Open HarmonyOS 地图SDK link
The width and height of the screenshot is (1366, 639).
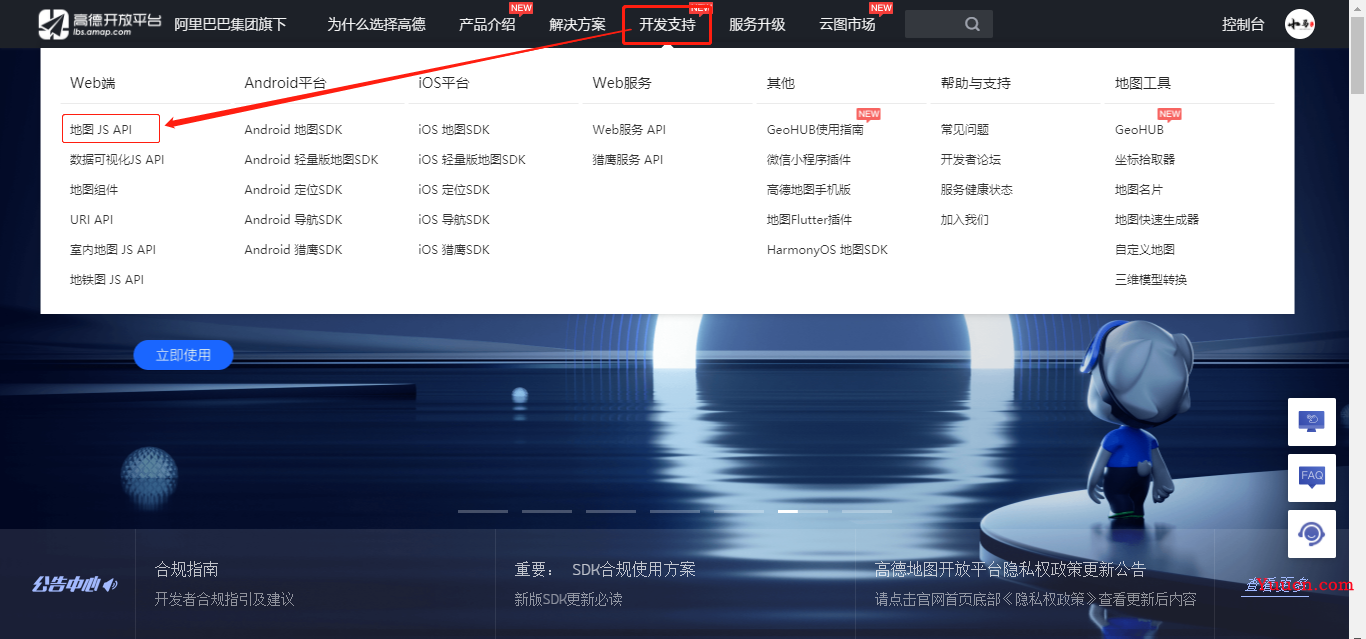[827, 250]
